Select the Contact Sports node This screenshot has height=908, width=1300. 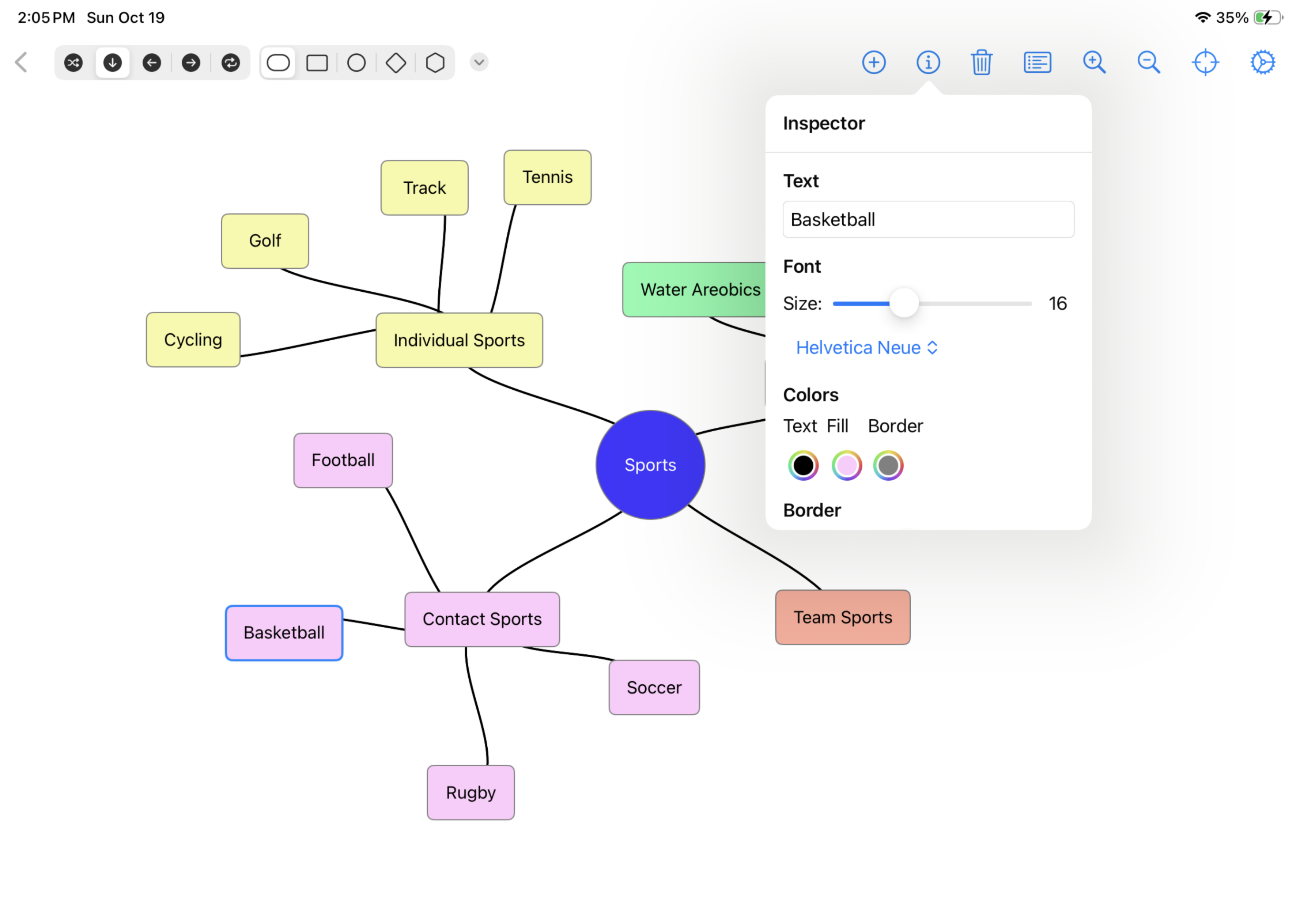(x=481, y=619)
